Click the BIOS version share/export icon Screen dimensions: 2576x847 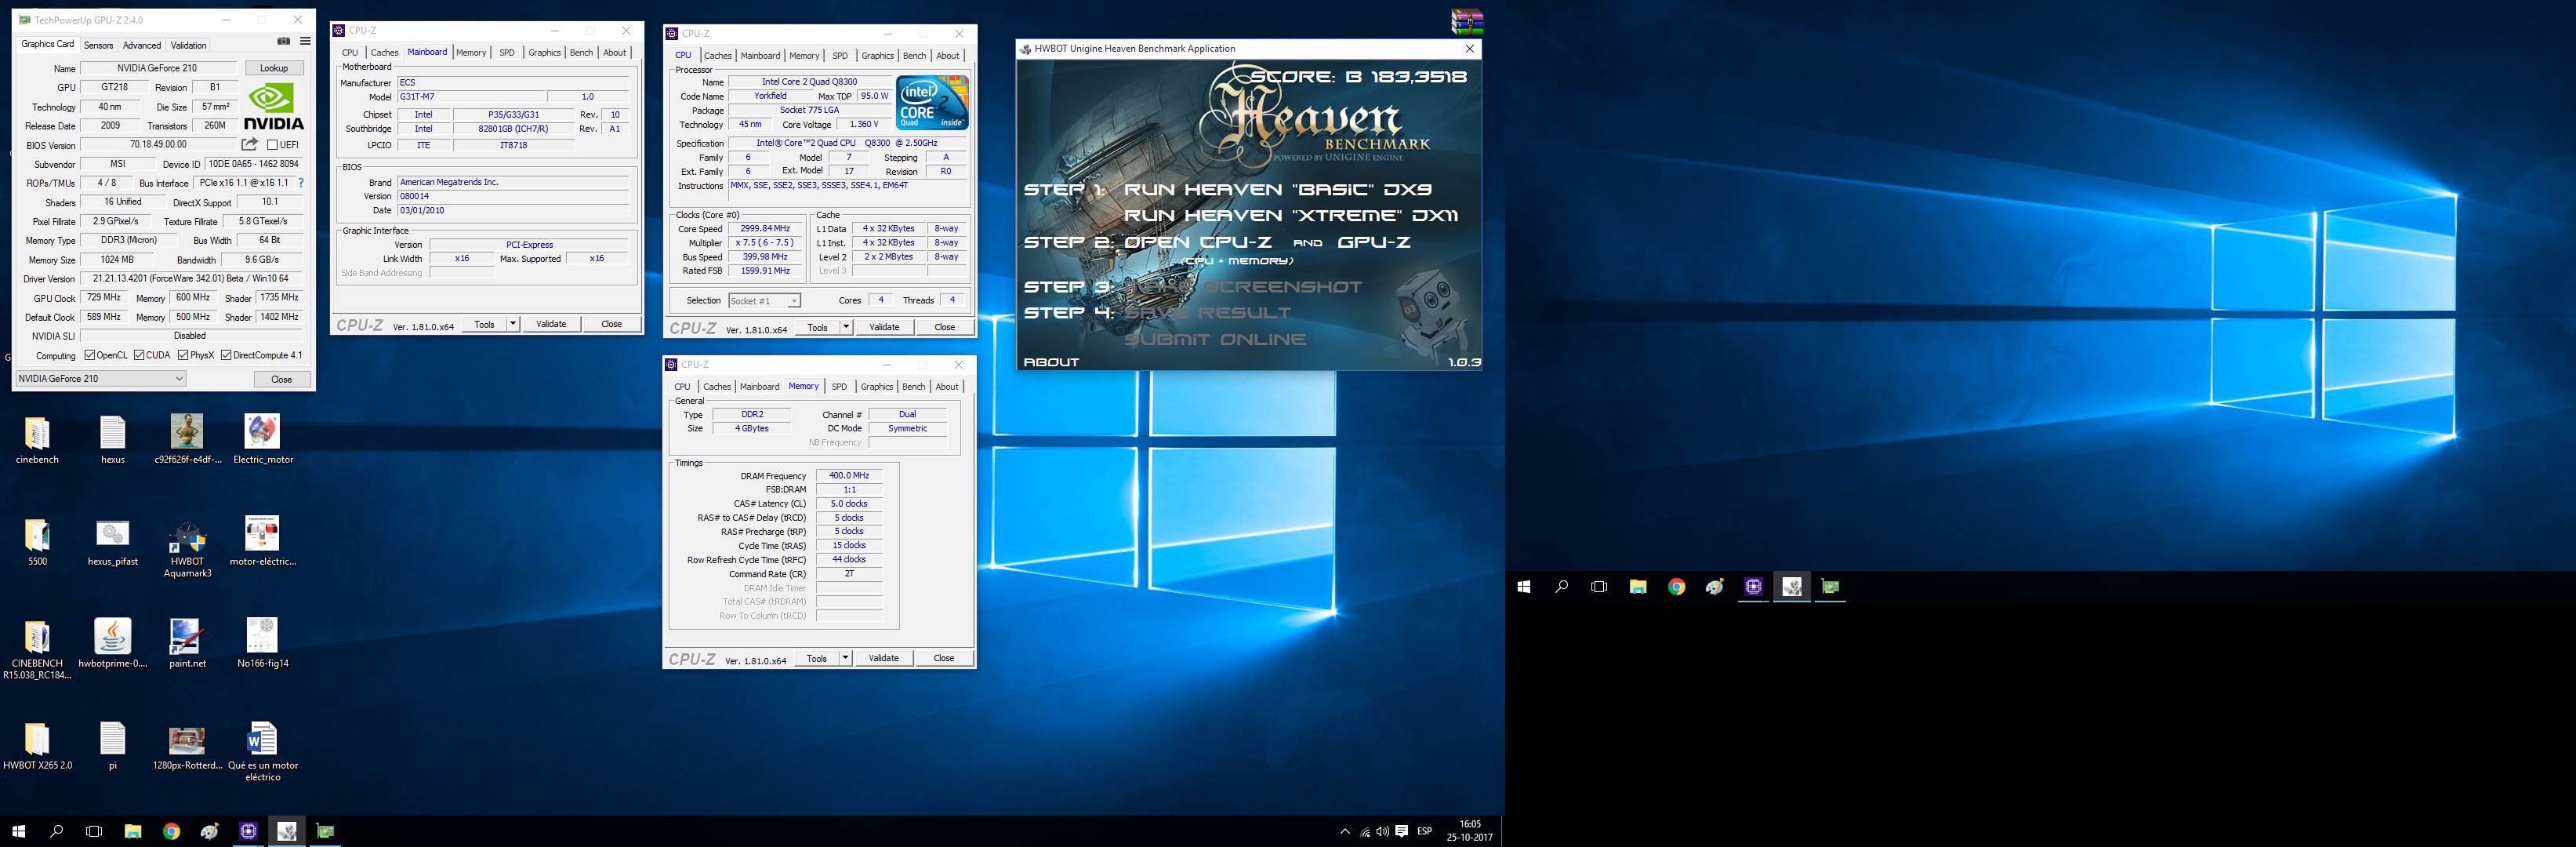(x=250, y=145)
